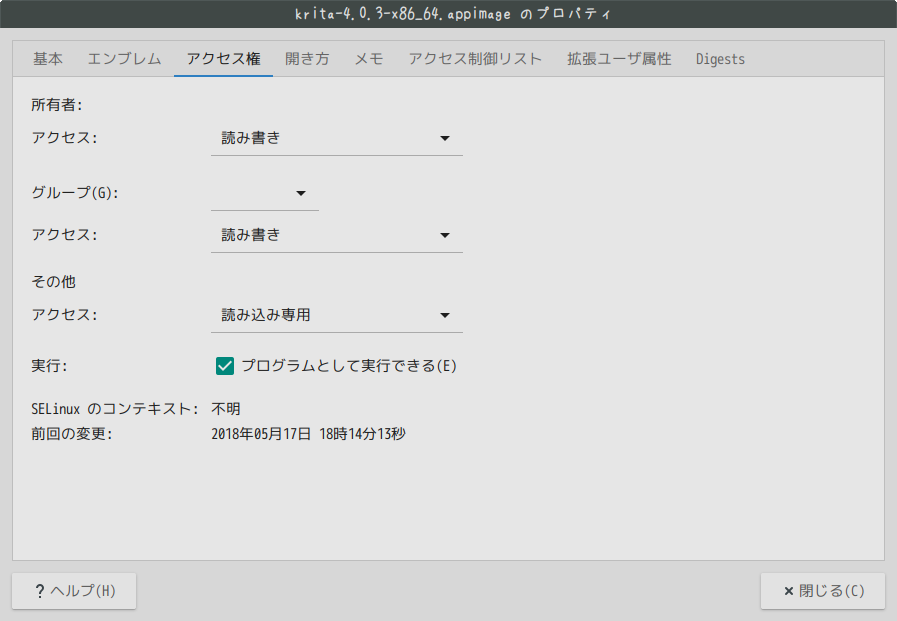Go to the 拡張ユーザ属性 tab
The width and height of the screenshot is (897, 621).
(619, 59)
